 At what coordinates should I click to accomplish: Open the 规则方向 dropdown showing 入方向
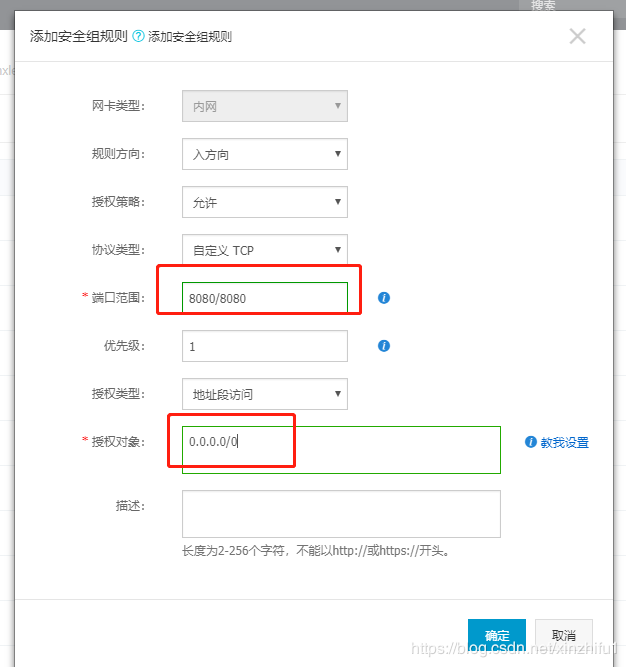265,154
